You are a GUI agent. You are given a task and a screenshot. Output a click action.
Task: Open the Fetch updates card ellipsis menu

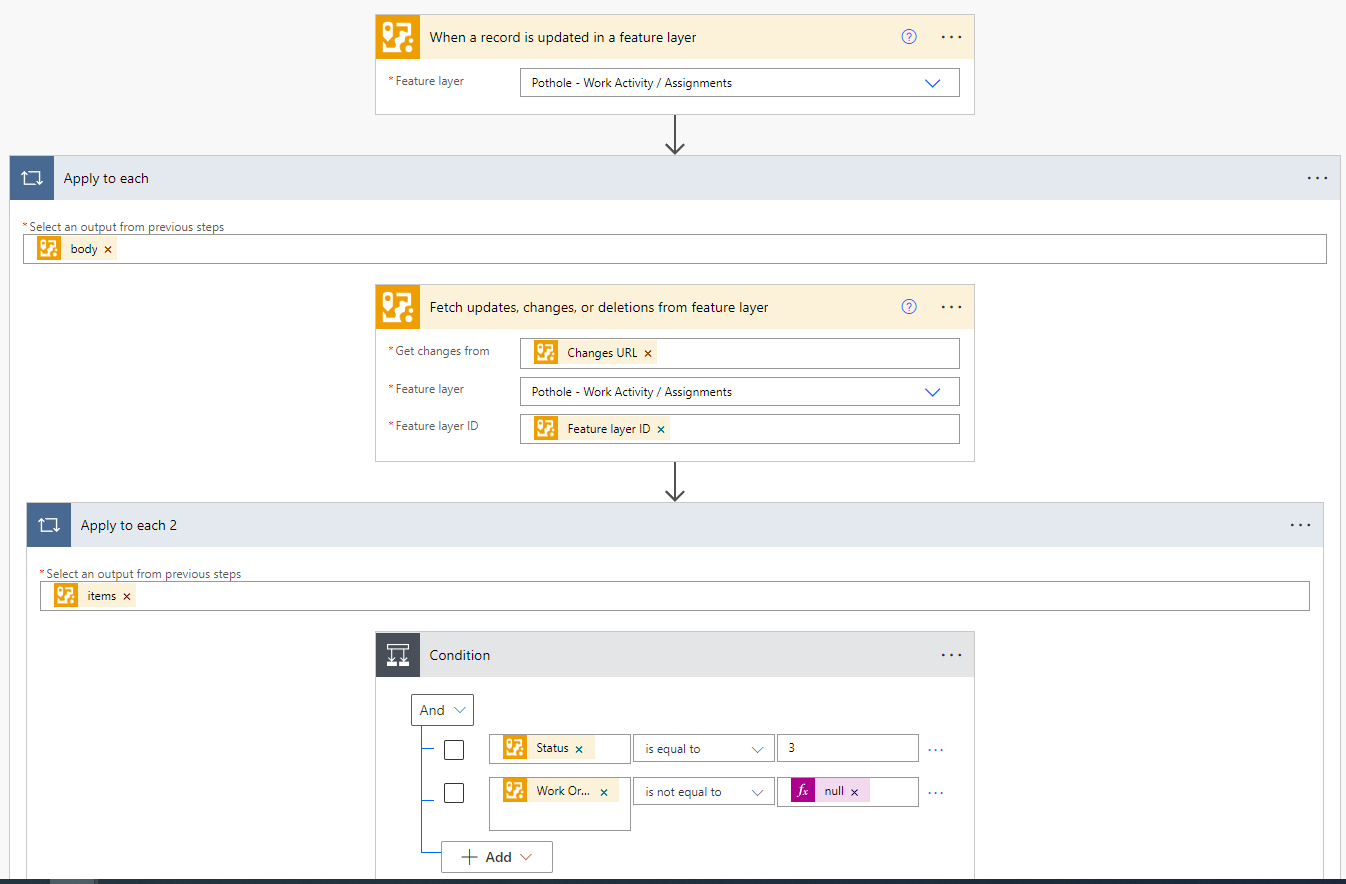(x=951, y=307)
